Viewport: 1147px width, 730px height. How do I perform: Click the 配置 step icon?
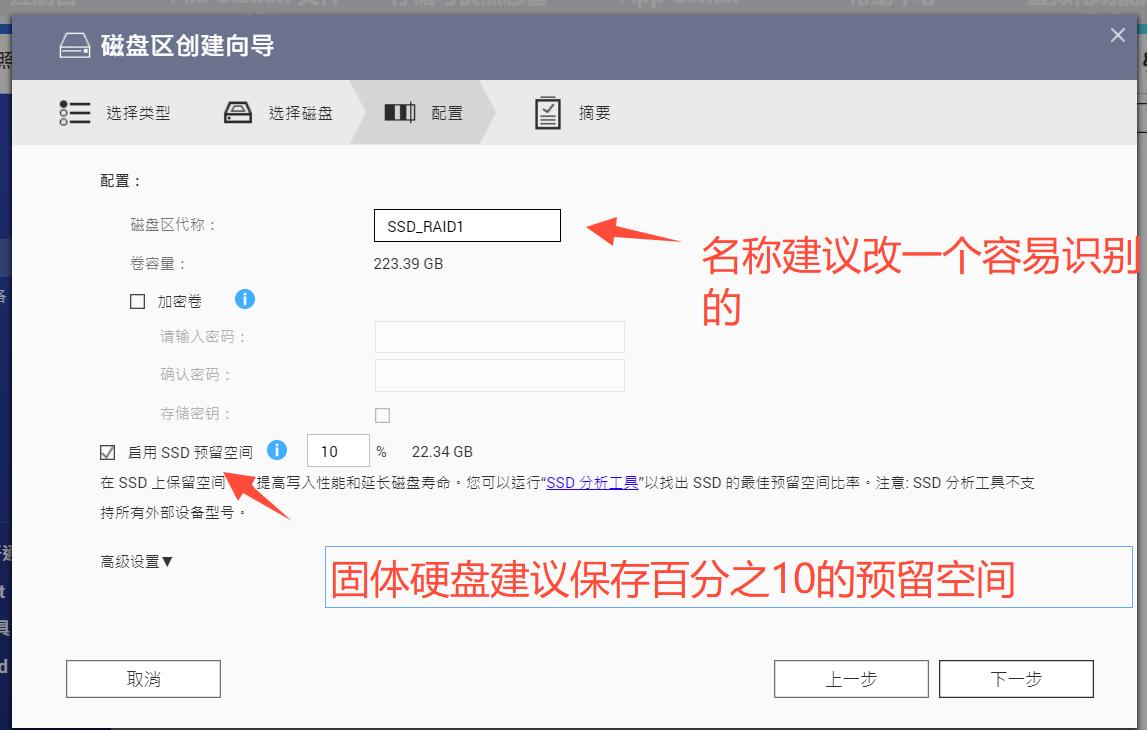tap(400, 112)
